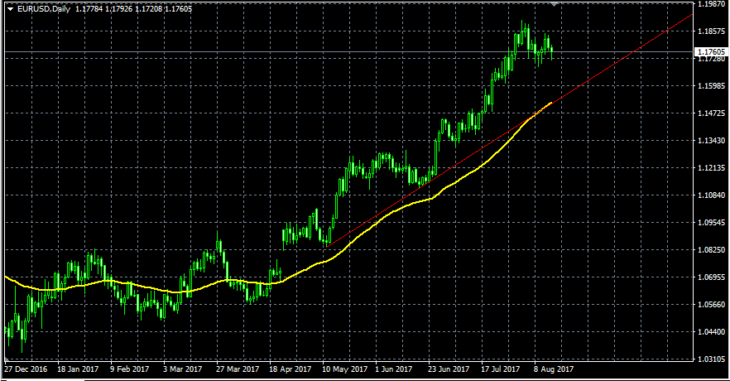
Task: Click the high value 1.17926
Action: (119, 9)
